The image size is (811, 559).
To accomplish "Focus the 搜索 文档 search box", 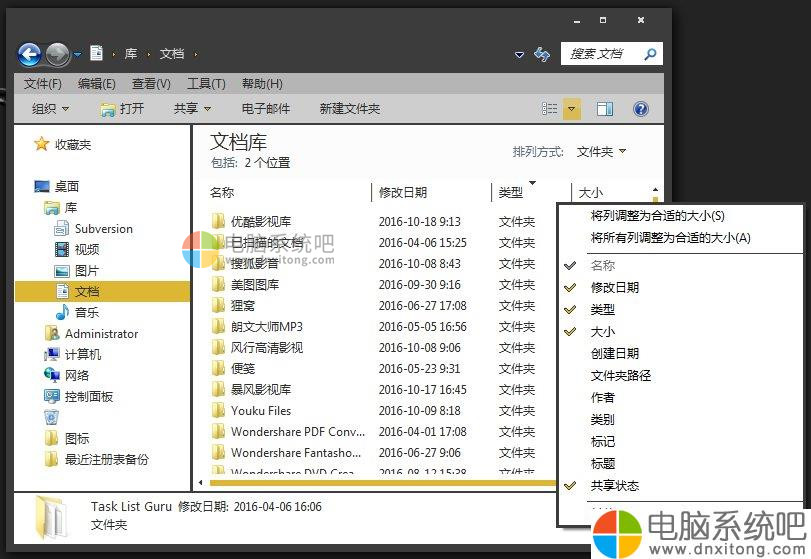I will pyautogui.click(x=611, y=54).
